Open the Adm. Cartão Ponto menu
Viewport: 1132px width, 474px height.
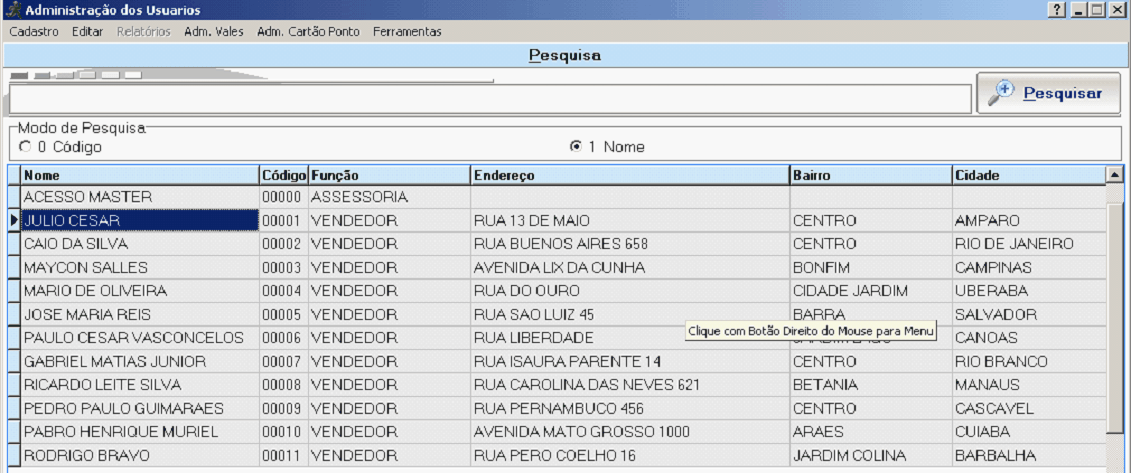coord(308,32)
